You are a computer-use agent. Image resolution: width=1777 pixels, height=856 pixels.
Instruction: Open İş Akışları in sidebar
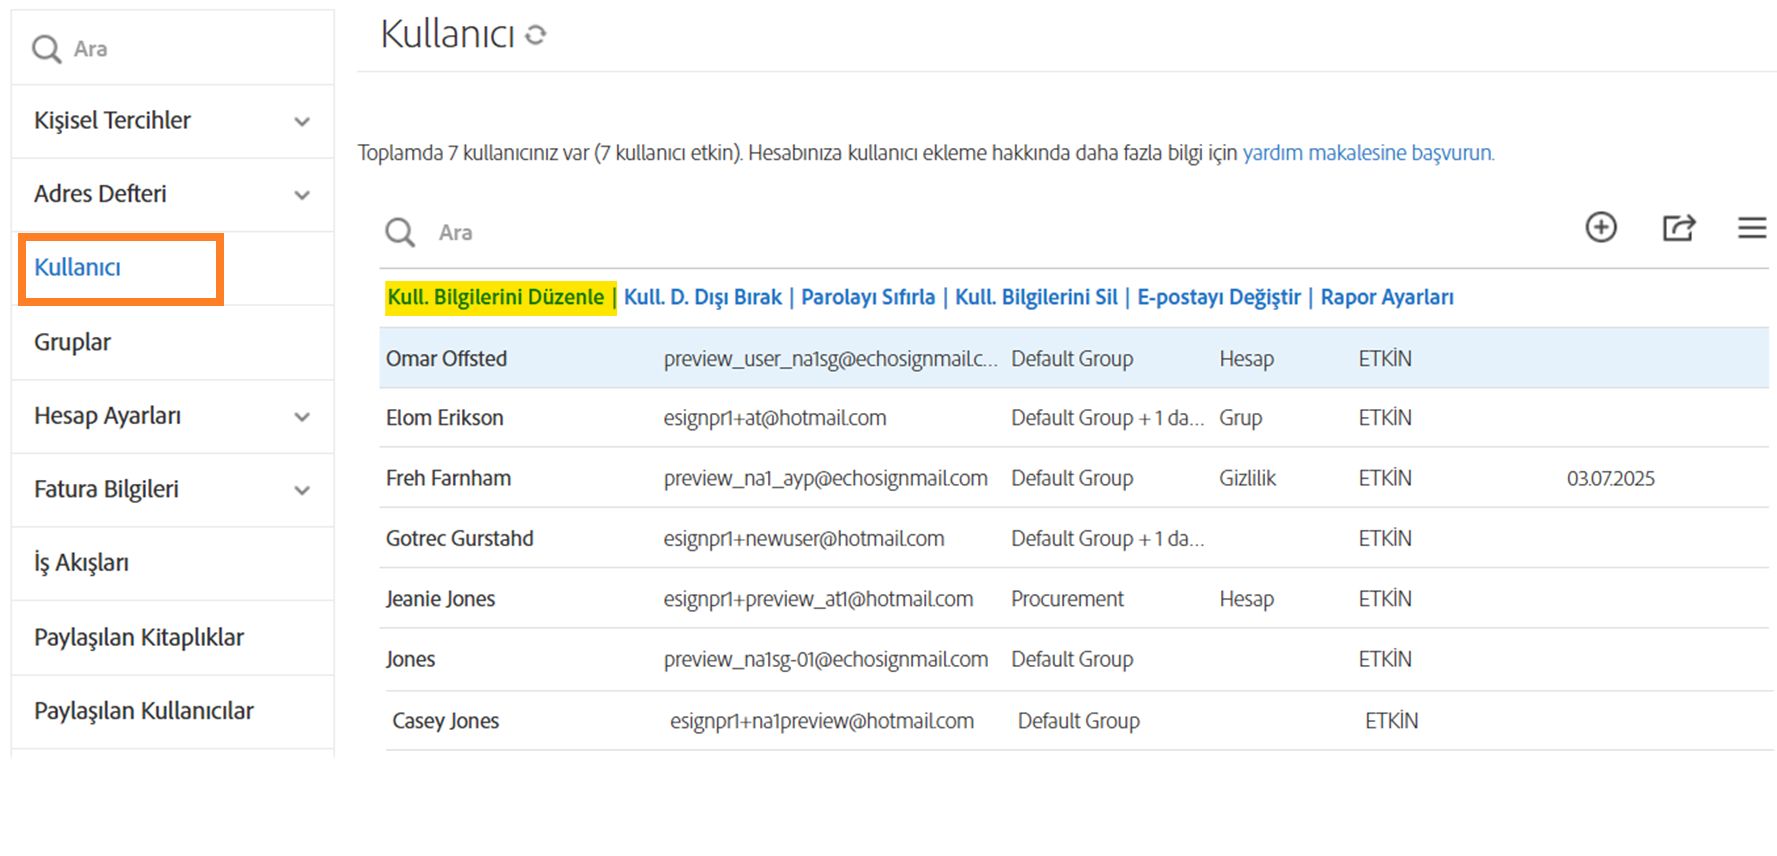81,563
